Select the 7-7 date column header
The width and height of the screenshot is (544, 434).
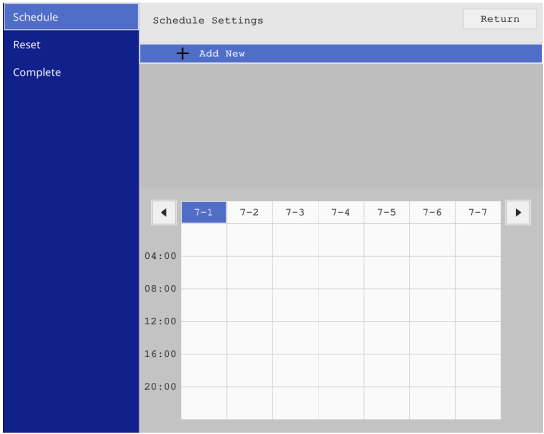(x=478, y=212)
